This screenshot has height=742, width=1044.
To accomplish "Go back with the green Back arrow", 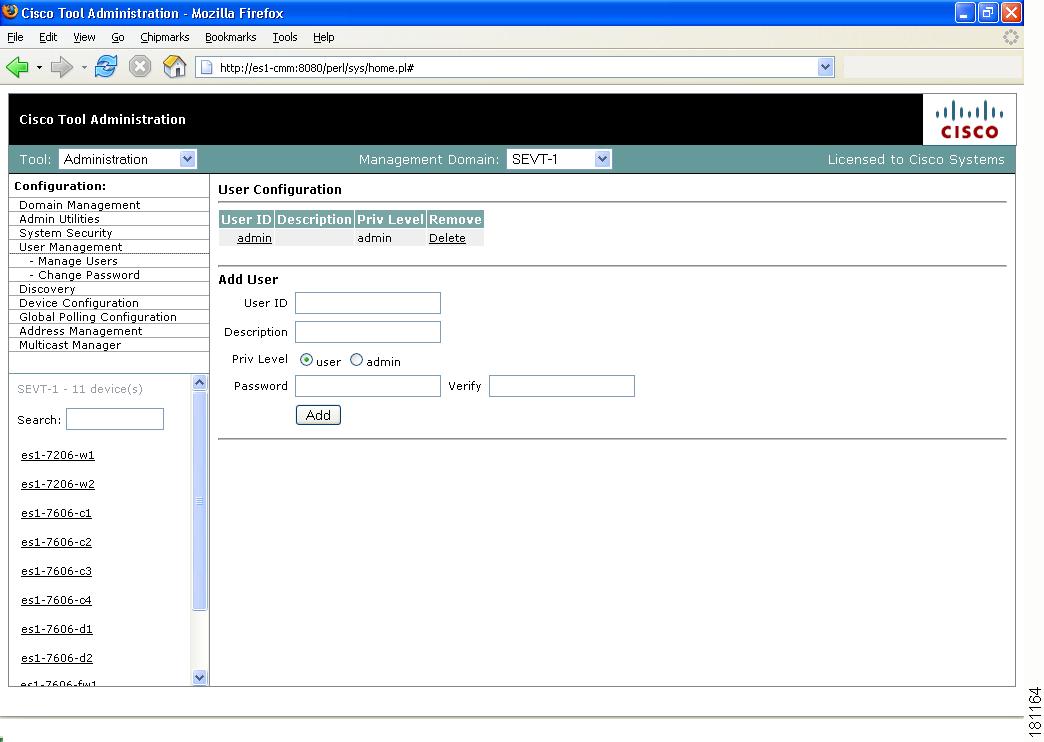I will pos(17,67).
